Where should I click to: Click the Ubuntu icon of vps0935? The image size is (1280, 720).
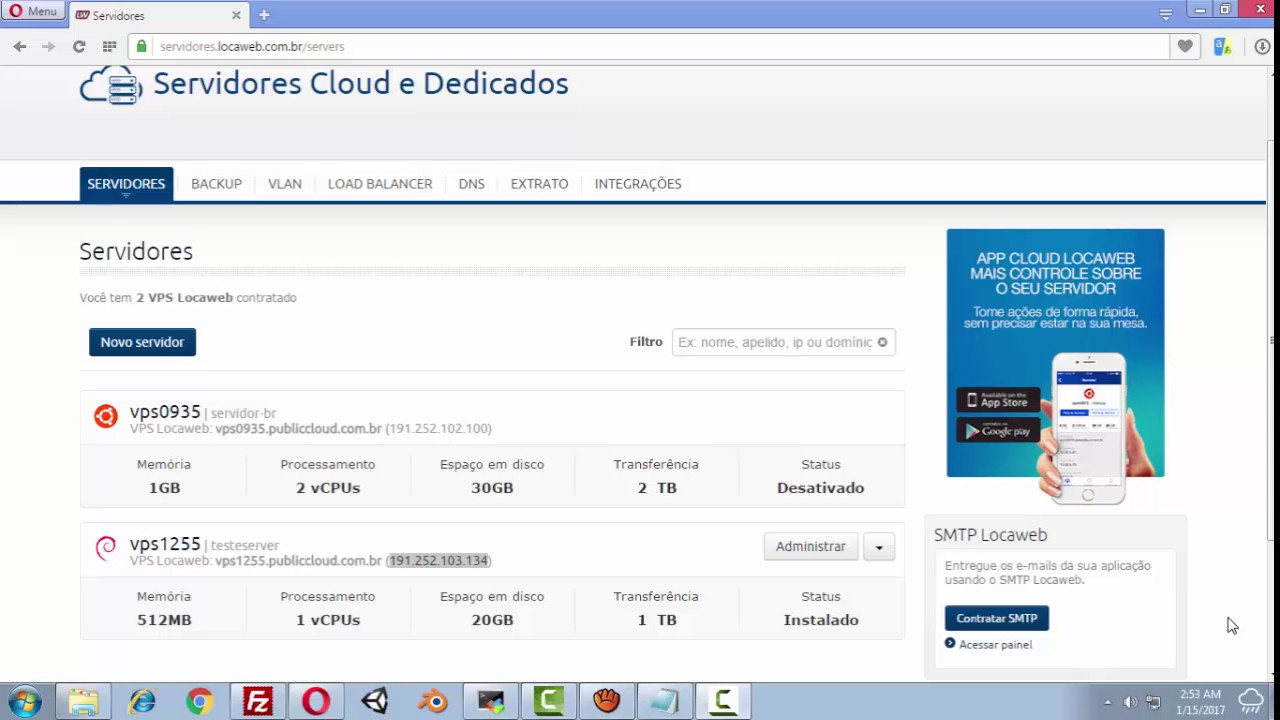[x=106, y=416]
